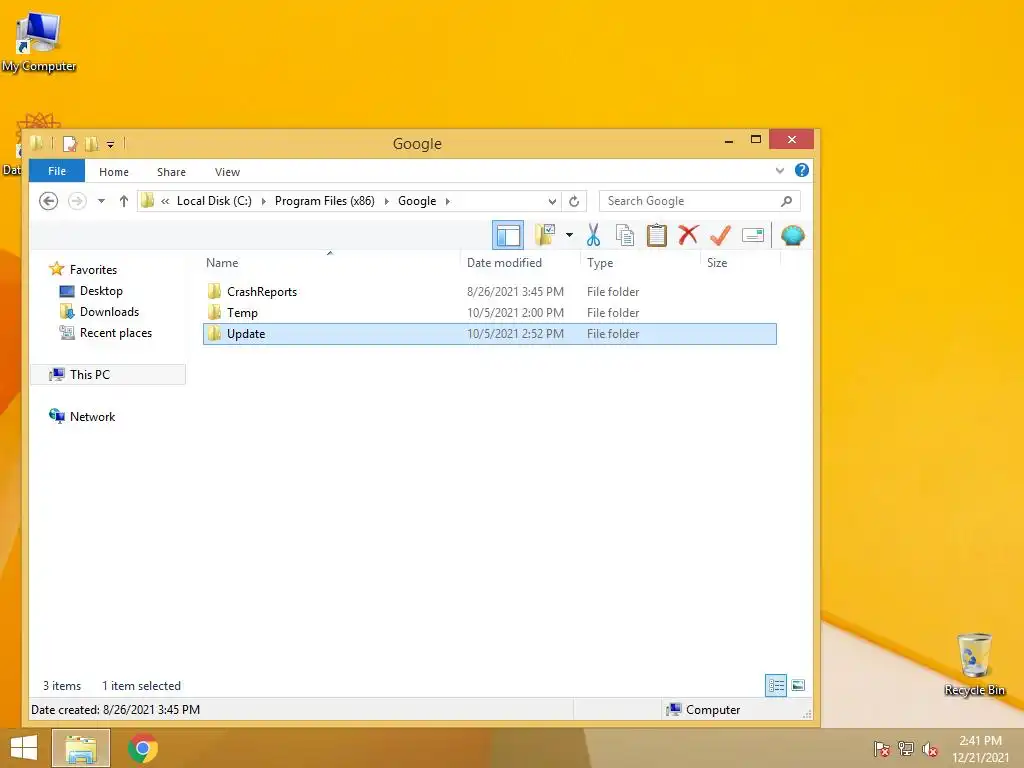Click the muted volume tray icon
The height and width of the screenshot is (768, 1024).
click(930, 749)
